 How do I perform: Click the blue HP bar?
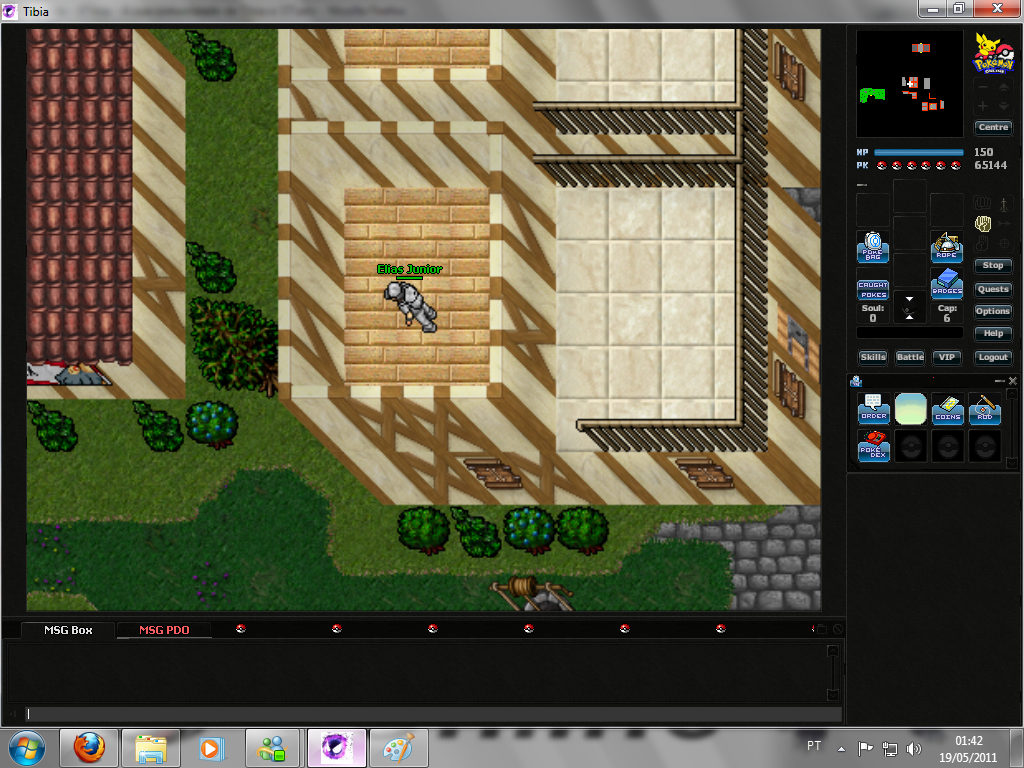click(x=918, y=152)
